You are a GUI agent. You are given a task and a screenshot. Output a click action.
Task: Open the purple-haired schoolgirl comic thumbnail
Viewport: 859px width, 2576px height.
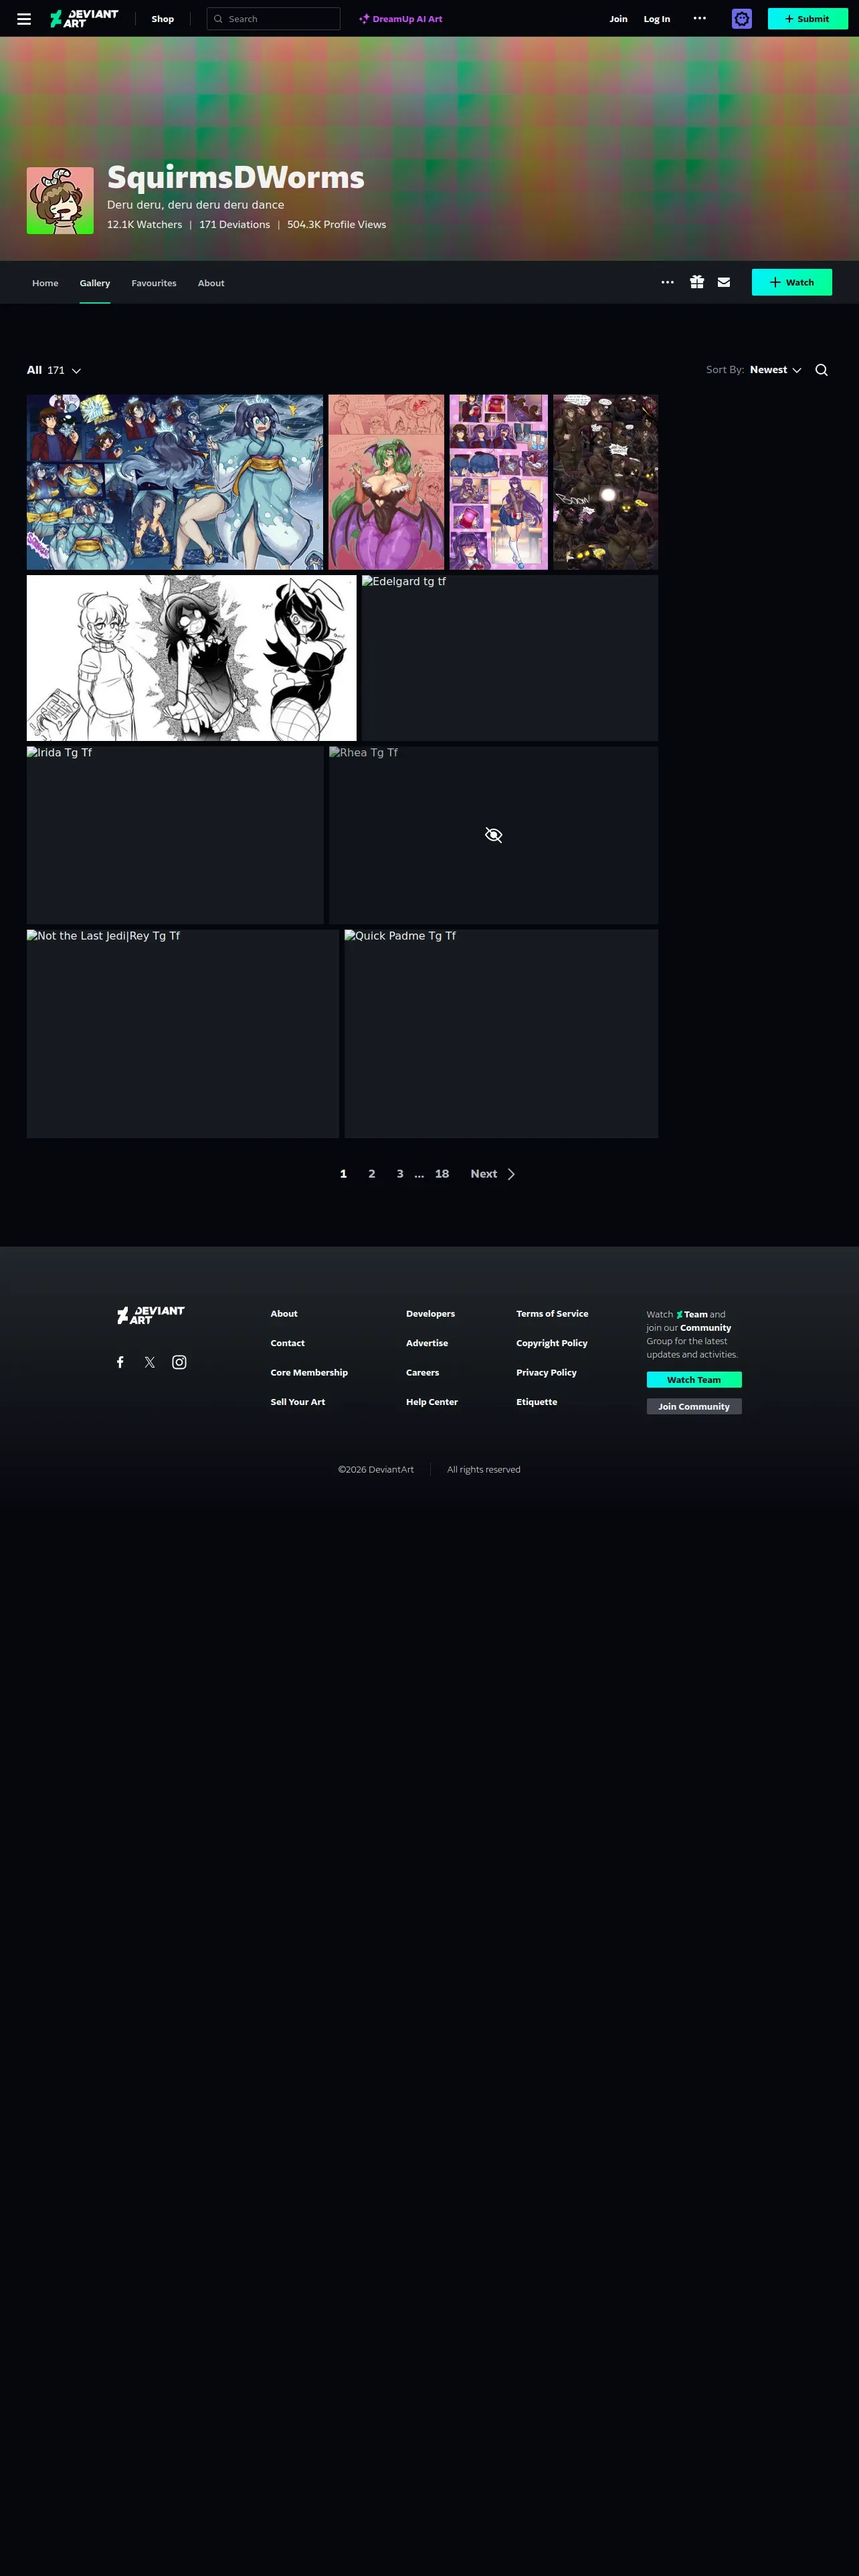click(x=499, y=482)
